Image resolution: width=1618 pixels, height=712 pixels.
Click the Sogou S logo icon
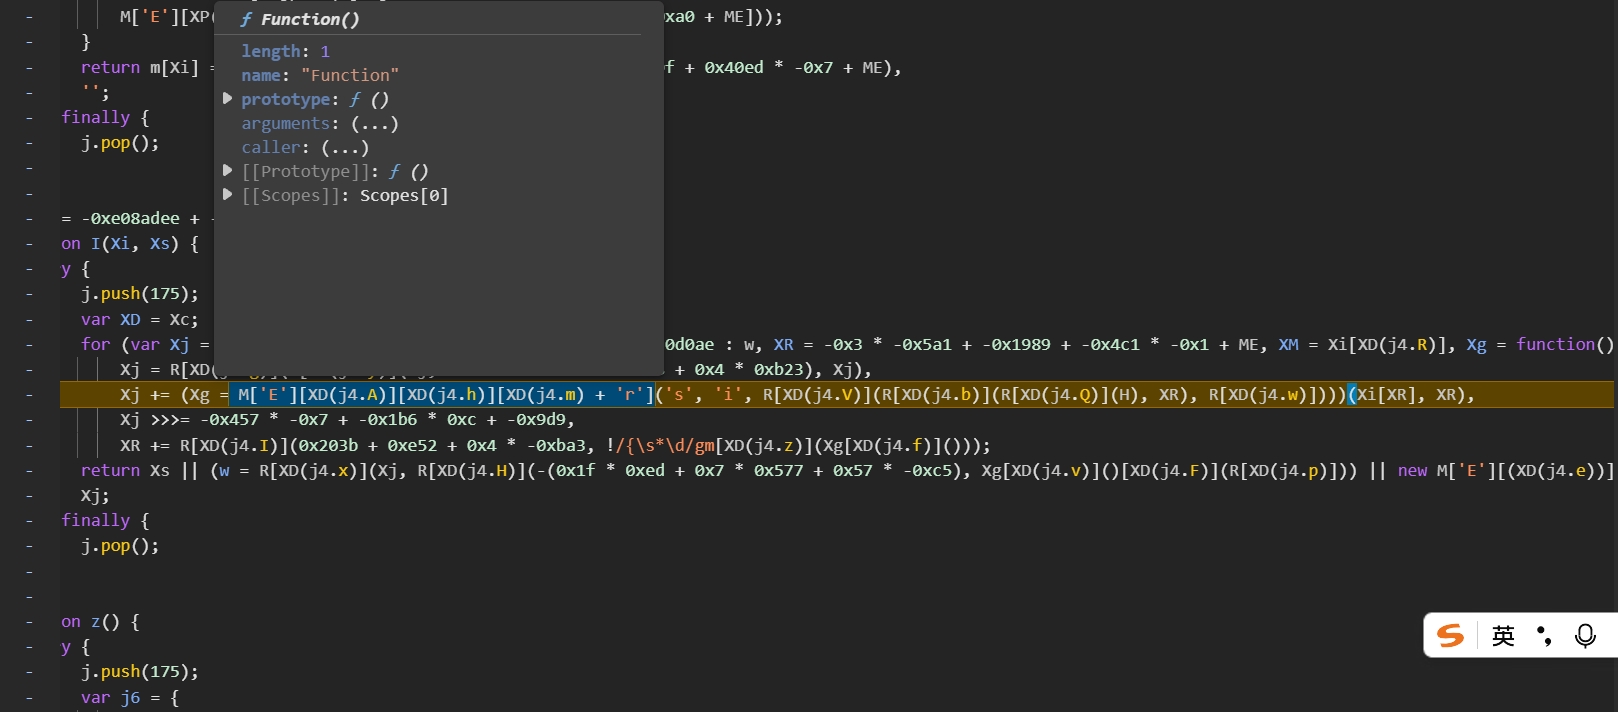(x=1450, y=636)
